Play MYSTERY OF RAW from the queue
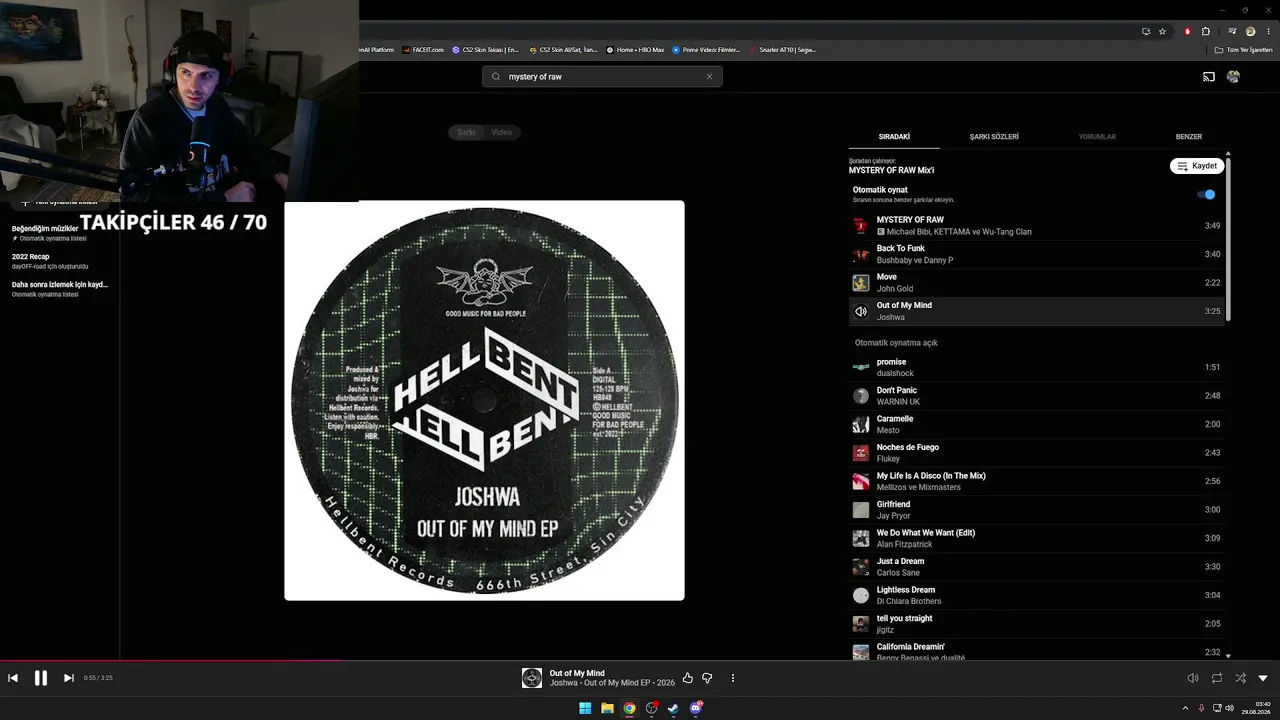 click(x=1036, y=226)
